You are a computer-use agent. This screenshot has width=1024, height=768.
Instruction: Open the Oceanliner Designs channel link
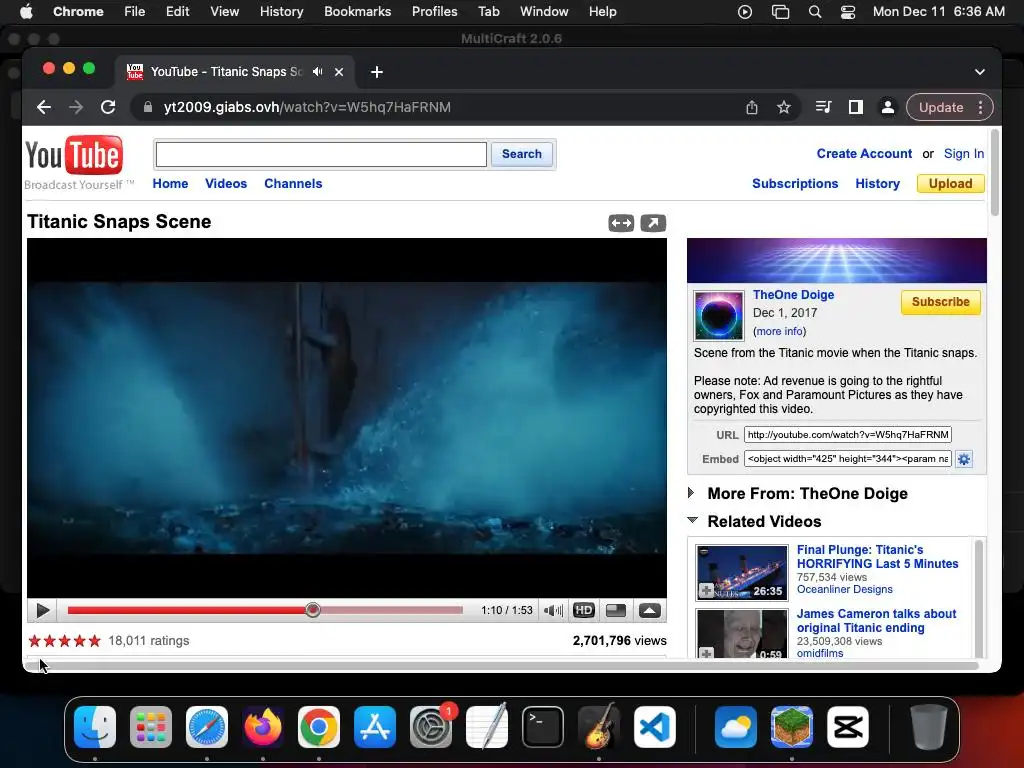844,589
